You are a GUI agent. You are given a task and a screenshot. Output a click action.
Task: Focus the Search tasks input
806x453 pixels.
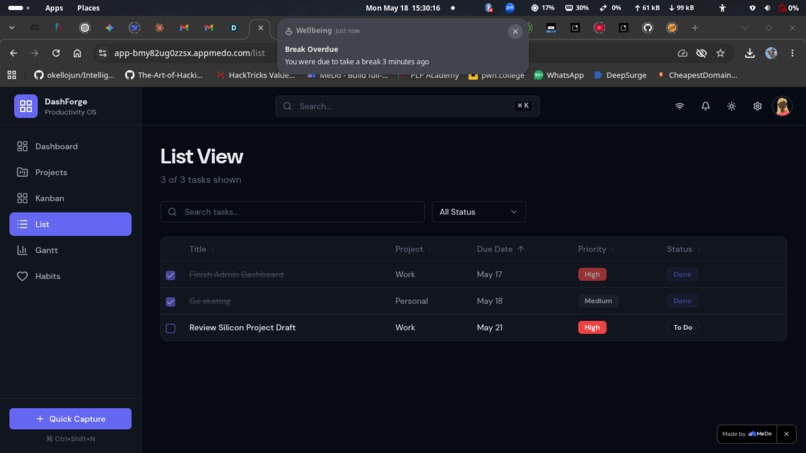tap(292, 212)
